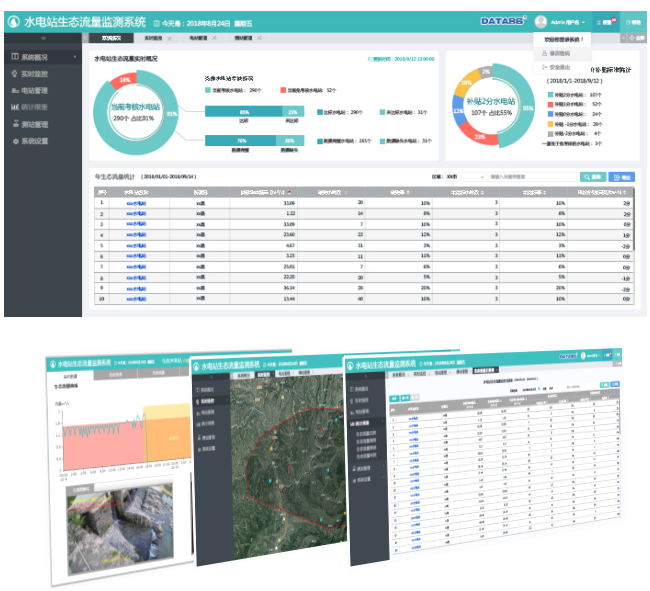Click the help button in header
Viewport: 650px width, 591px height.
coord(633,21)
